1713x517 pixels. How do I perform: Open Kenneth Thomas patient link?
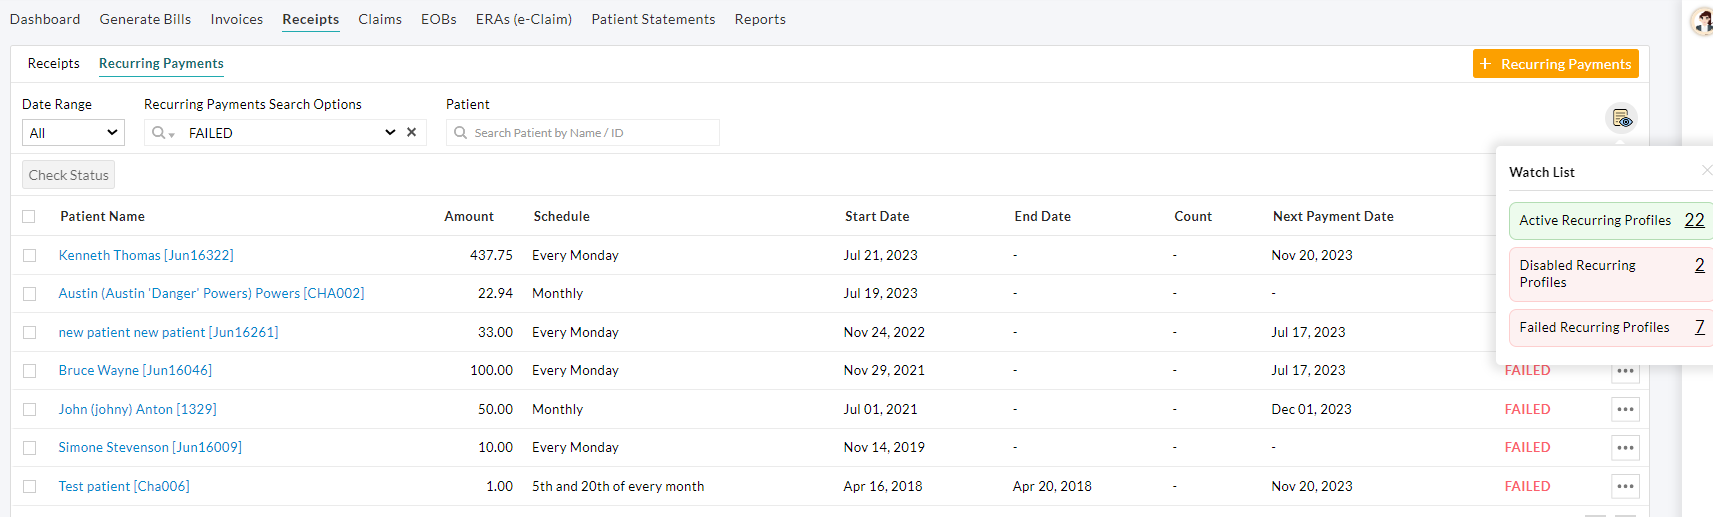(x=146, y=255)
